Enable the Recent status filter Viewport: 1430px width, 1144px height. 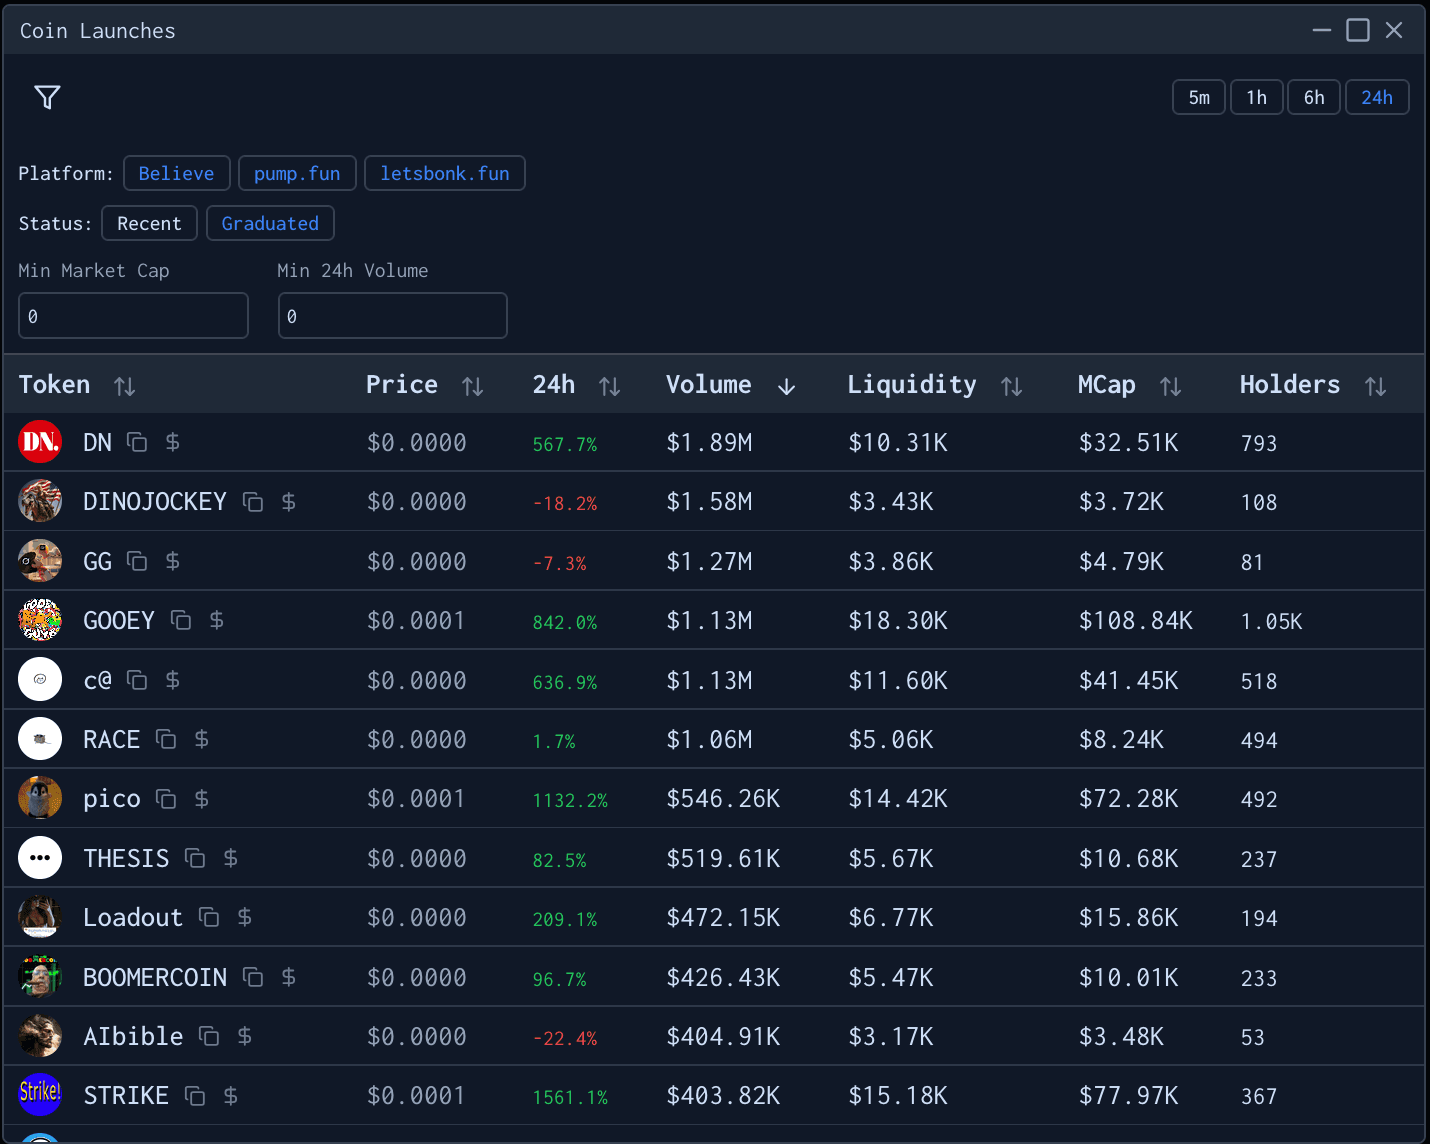click(x=149, y=223)
